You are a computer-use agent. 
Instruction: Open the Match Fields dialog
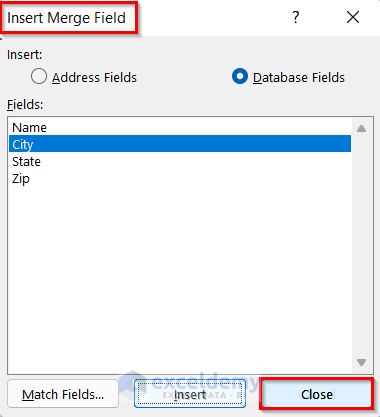[63, 394]
